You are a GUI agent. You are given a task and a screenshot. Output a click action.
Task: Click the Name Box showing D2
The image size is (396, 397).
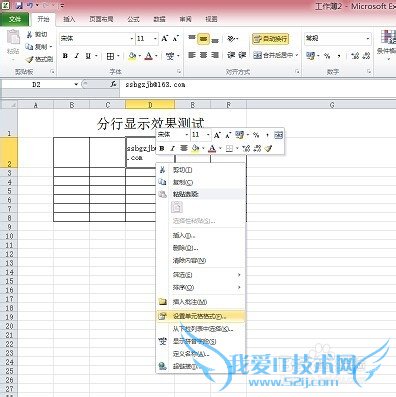[x=37, y=84]
